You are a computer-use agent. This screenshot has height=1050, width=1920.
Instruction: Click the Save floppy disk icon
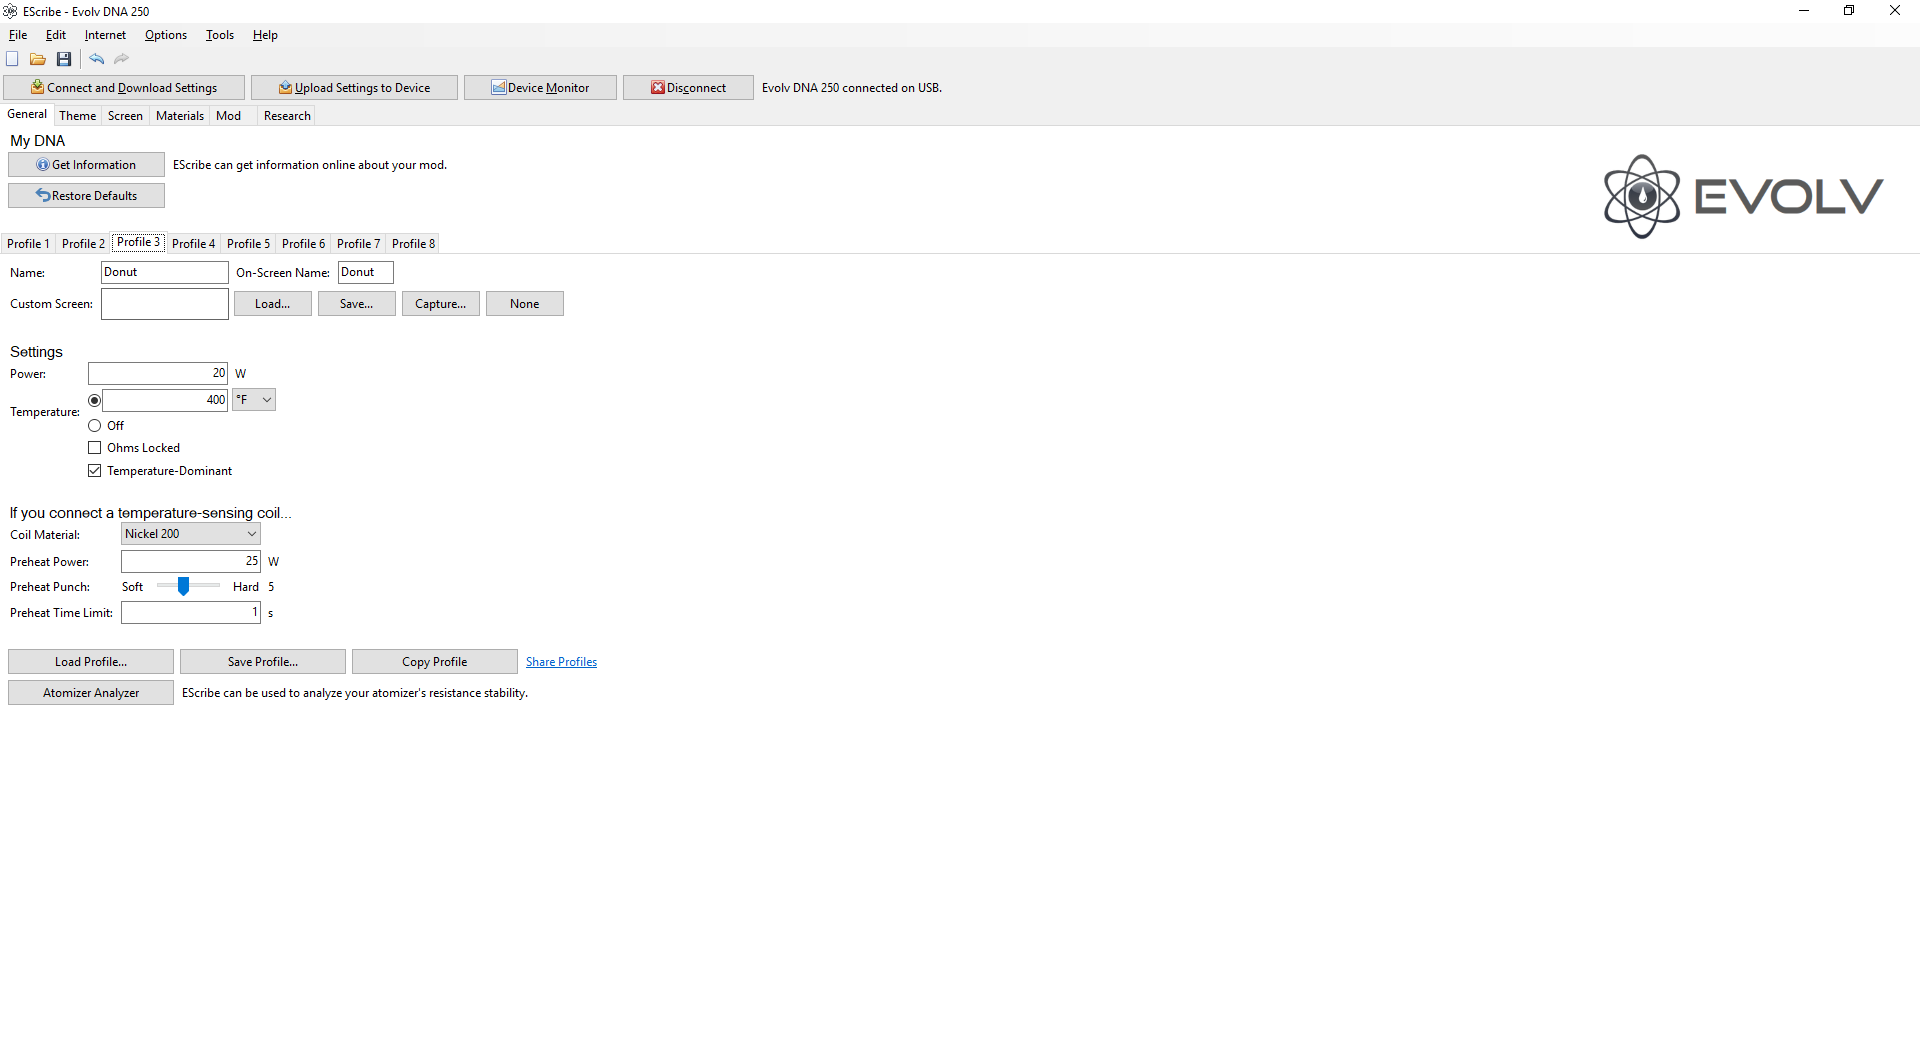pyautogui.click(x=64, y=59)
